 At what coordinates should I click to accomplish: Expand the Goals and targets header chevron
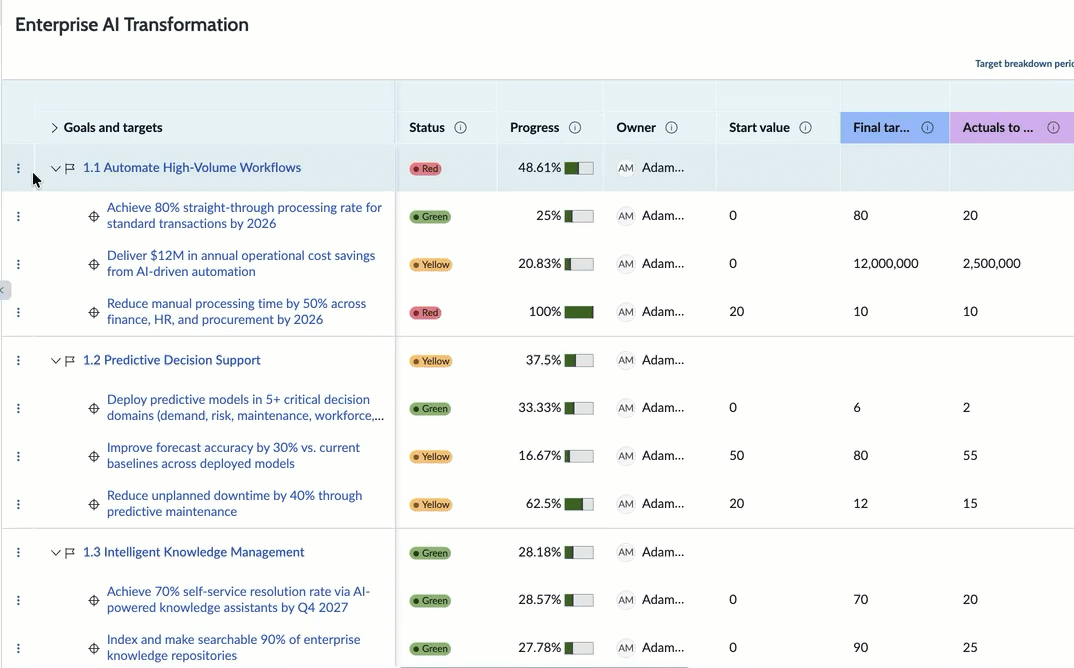click(x=54, y=127)
